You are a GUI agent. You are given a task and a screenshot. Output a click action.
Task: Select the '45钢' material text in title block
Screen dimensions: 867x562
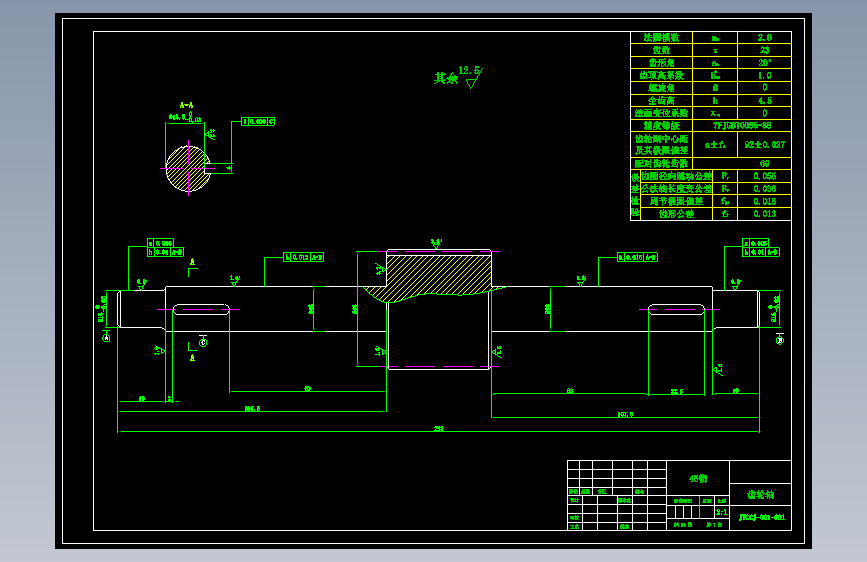pyautogui.click(x=698, y=478)
